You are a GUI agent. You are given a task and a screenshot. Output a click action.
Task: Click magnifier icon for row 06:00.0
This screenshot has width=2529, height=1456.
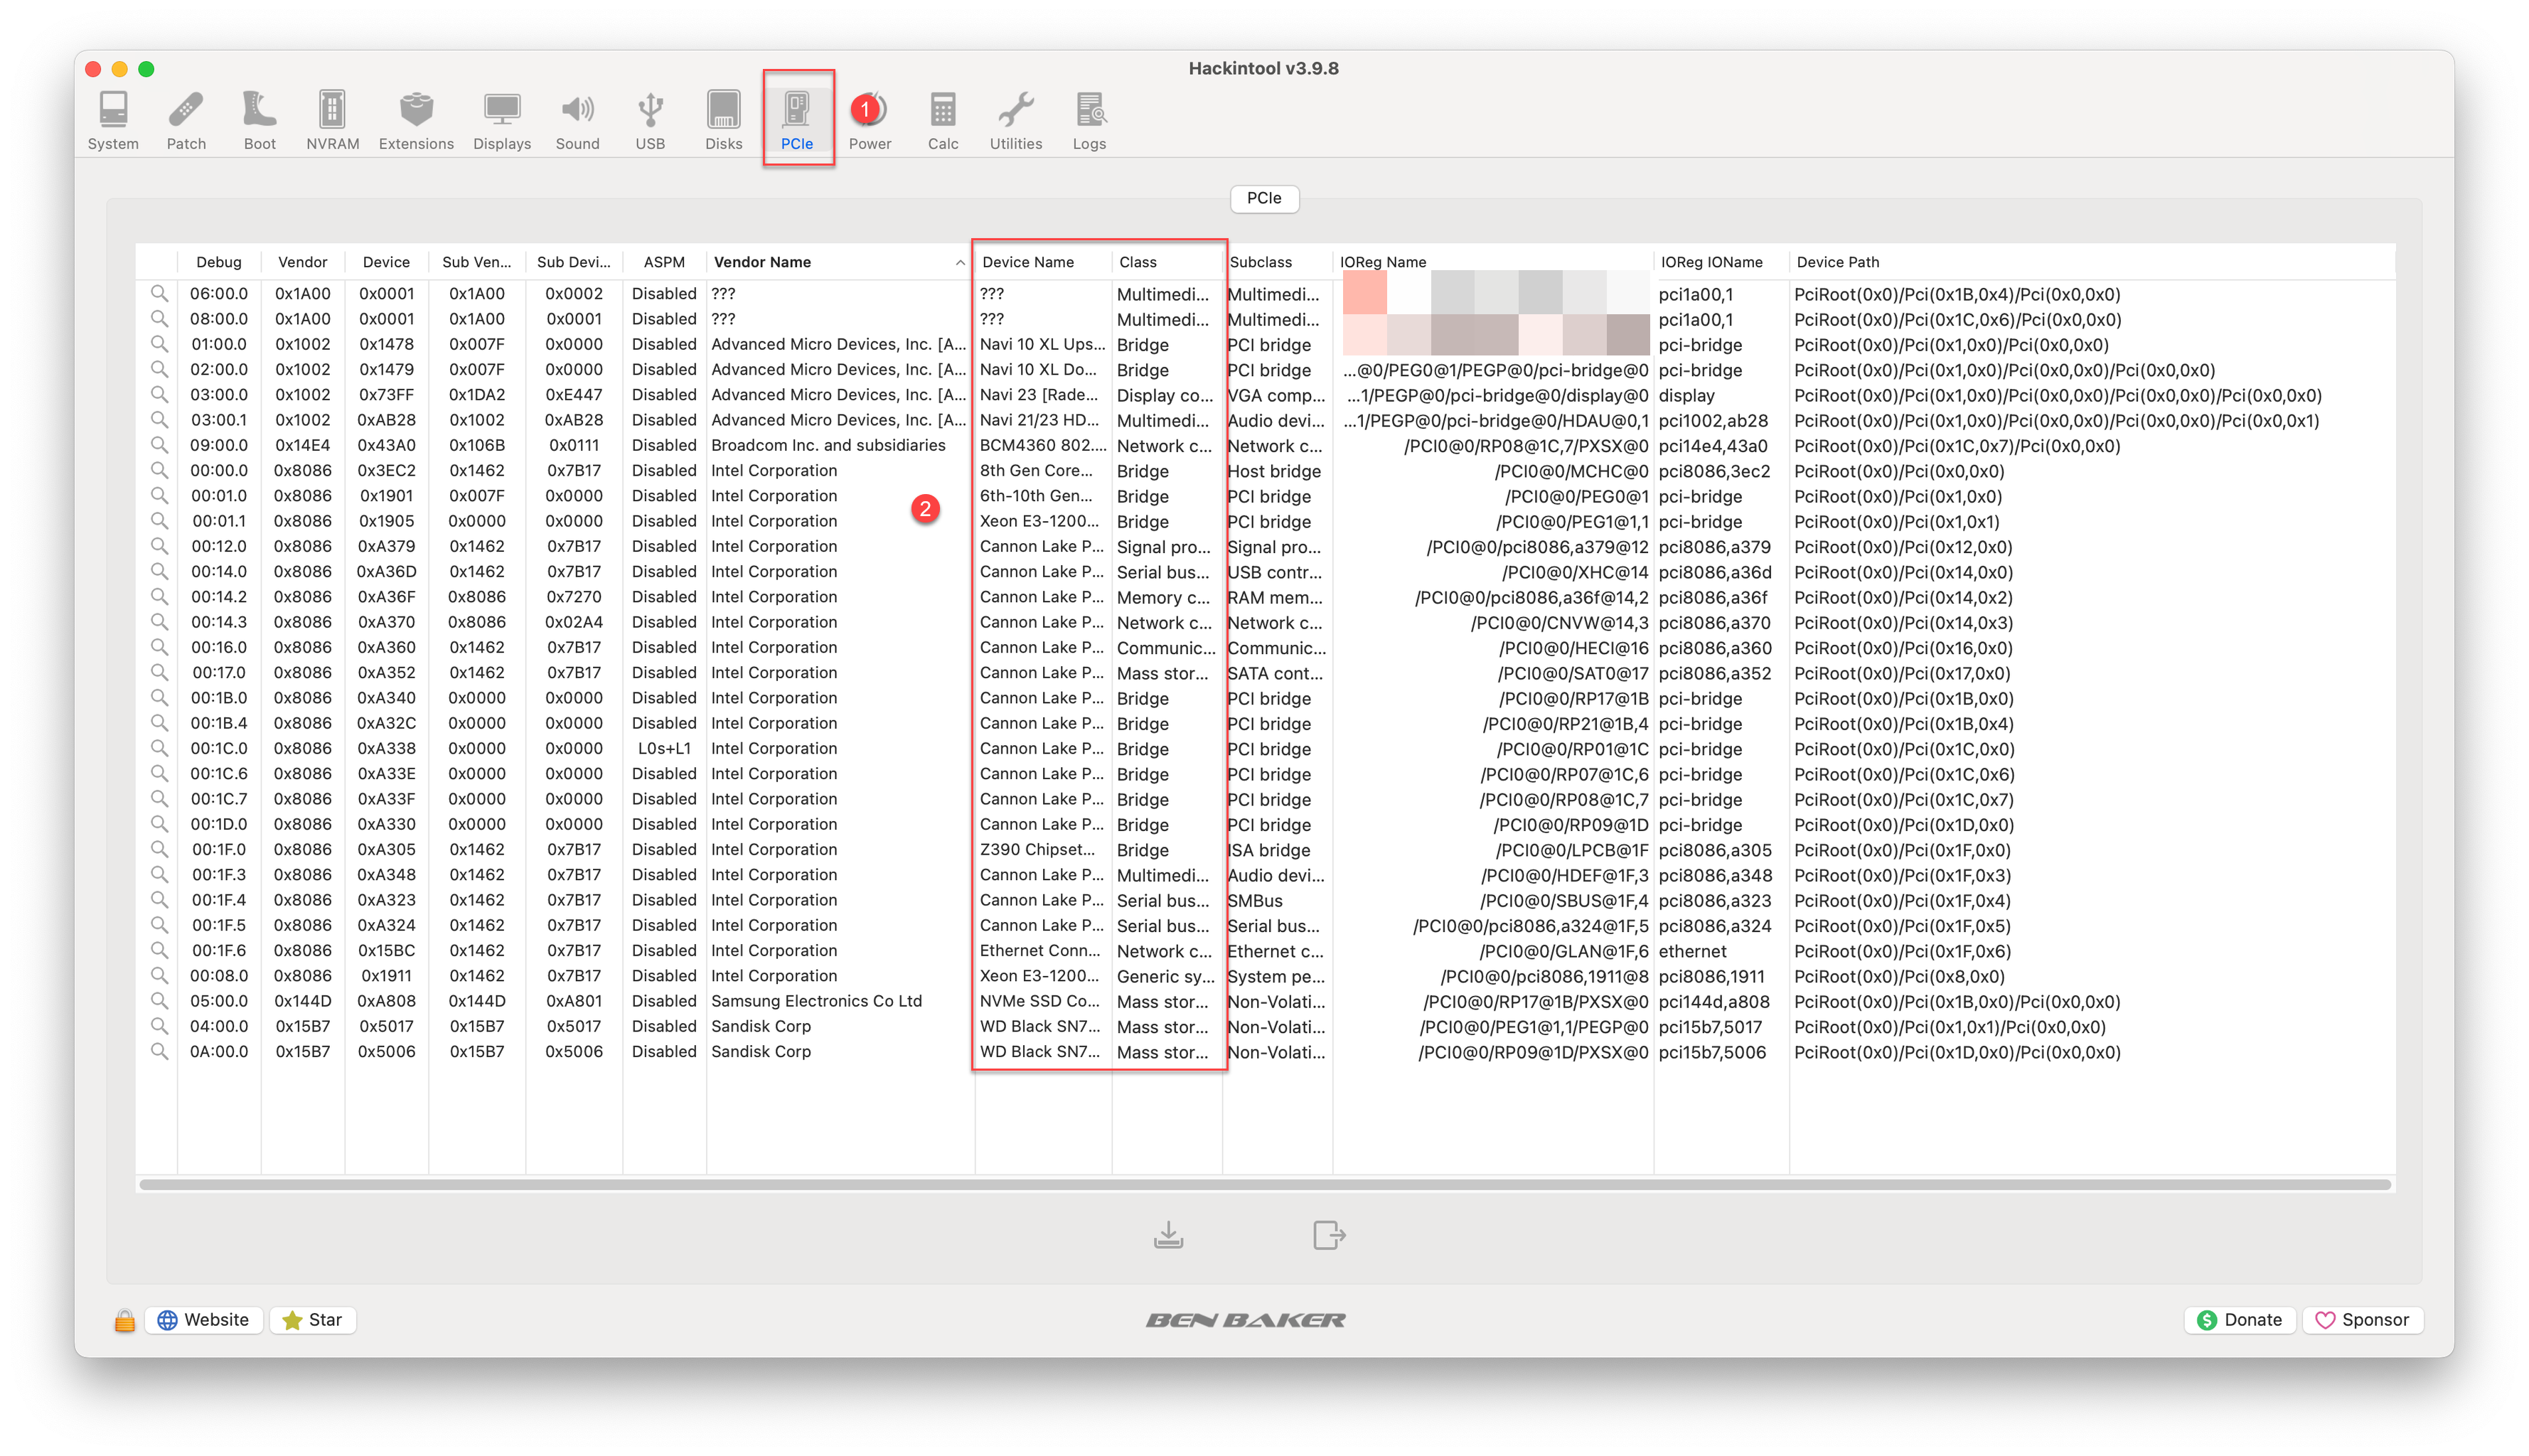click(x=159, y=293)
